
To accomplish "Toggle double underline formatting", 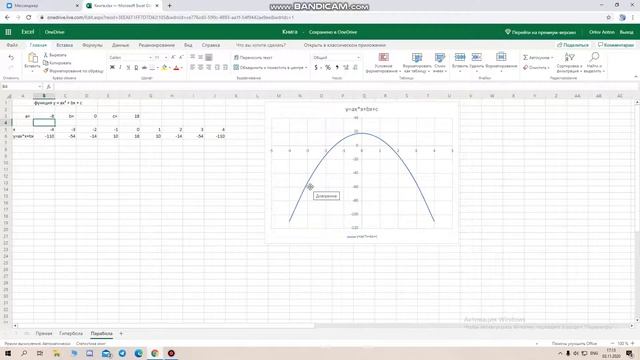I will tap(136, 67).
